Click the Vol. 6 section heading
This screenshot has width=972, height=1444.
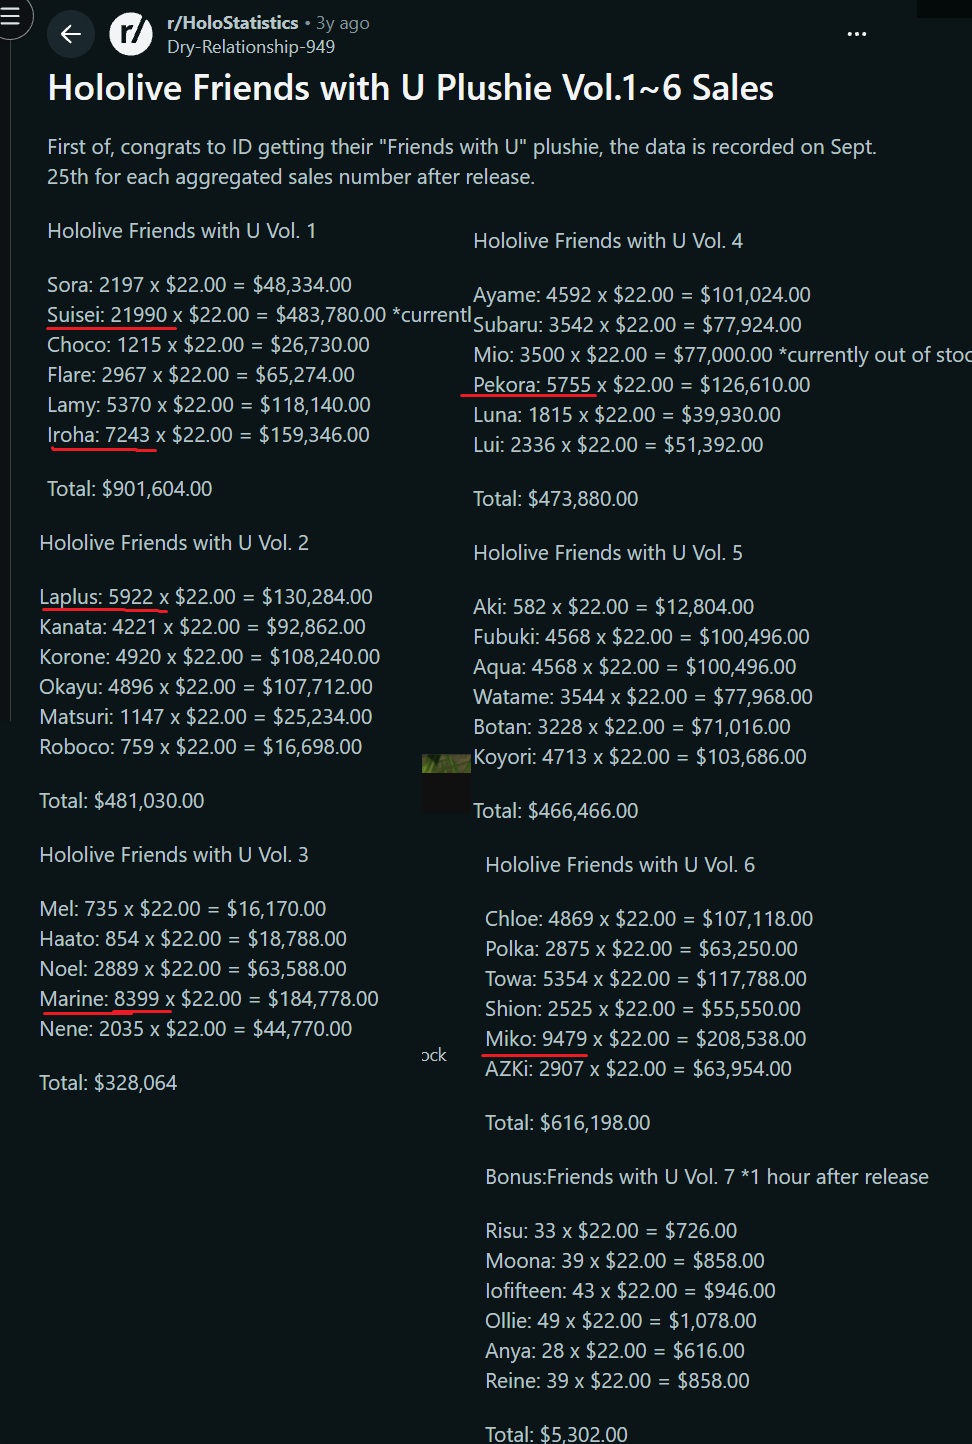(x=620, y=865)
